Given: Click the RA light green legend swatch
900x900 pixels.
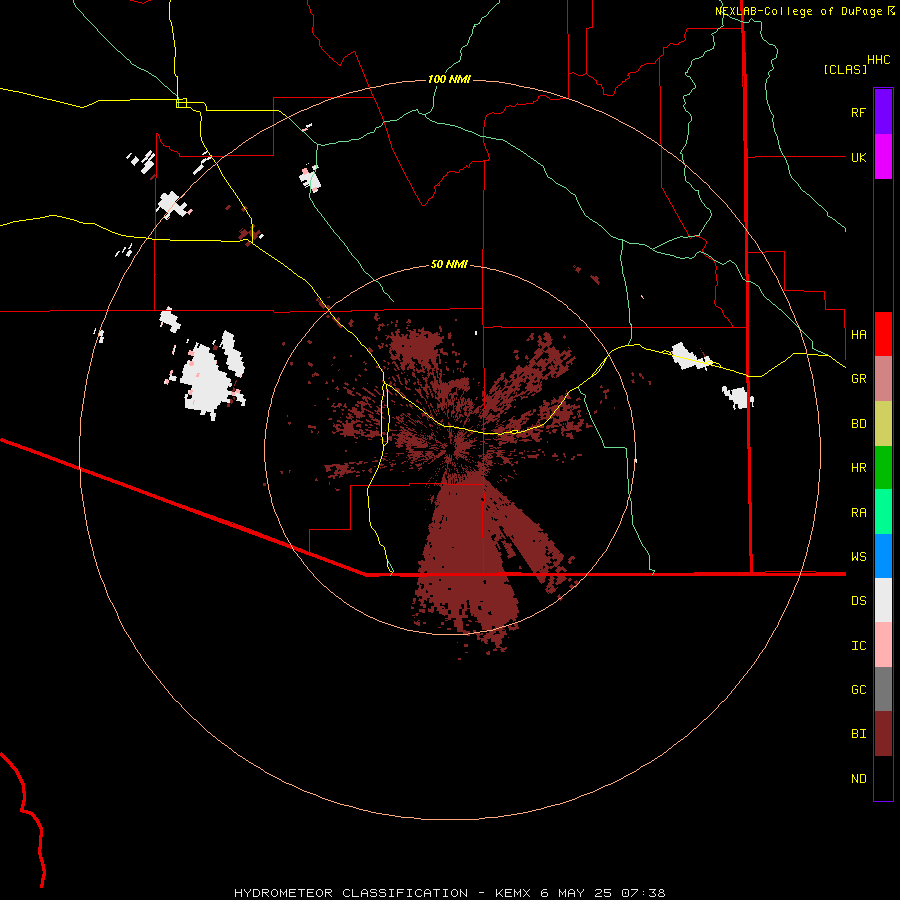Looking at the screenshot, I should point(883,512).
